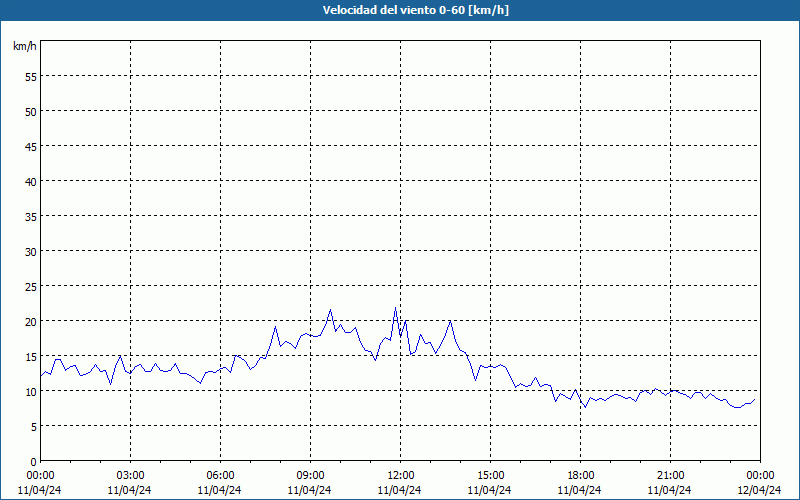Click the '15:00' time label
Viewport: 800px width, 500px height.
(x=490, y=476)
